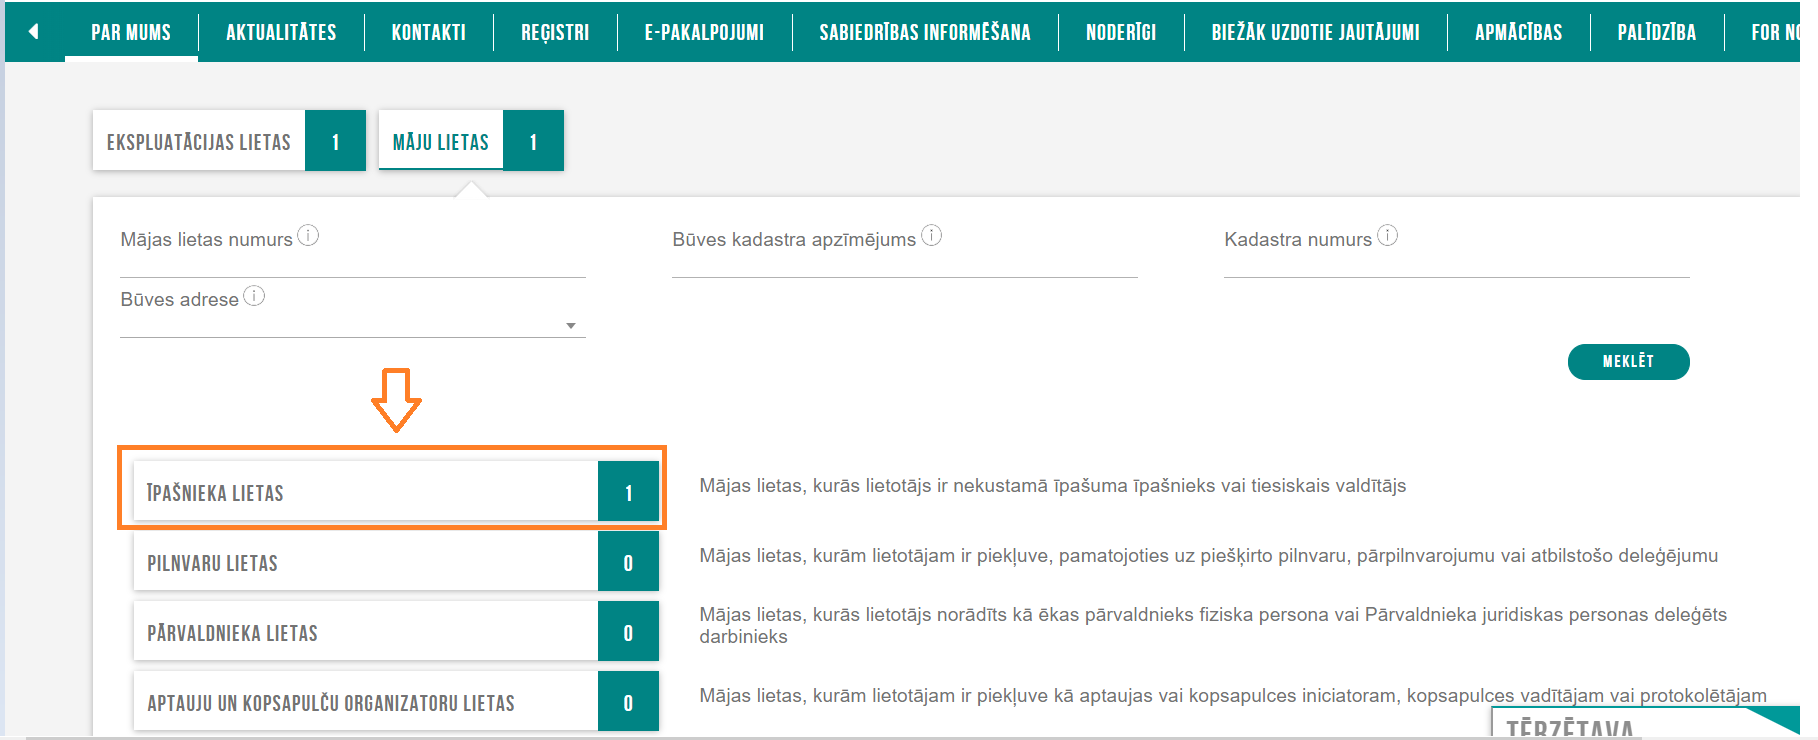Open Pārvaldnieka lietas list
The height and width of the screenshot is (740, 1818).
366,632
